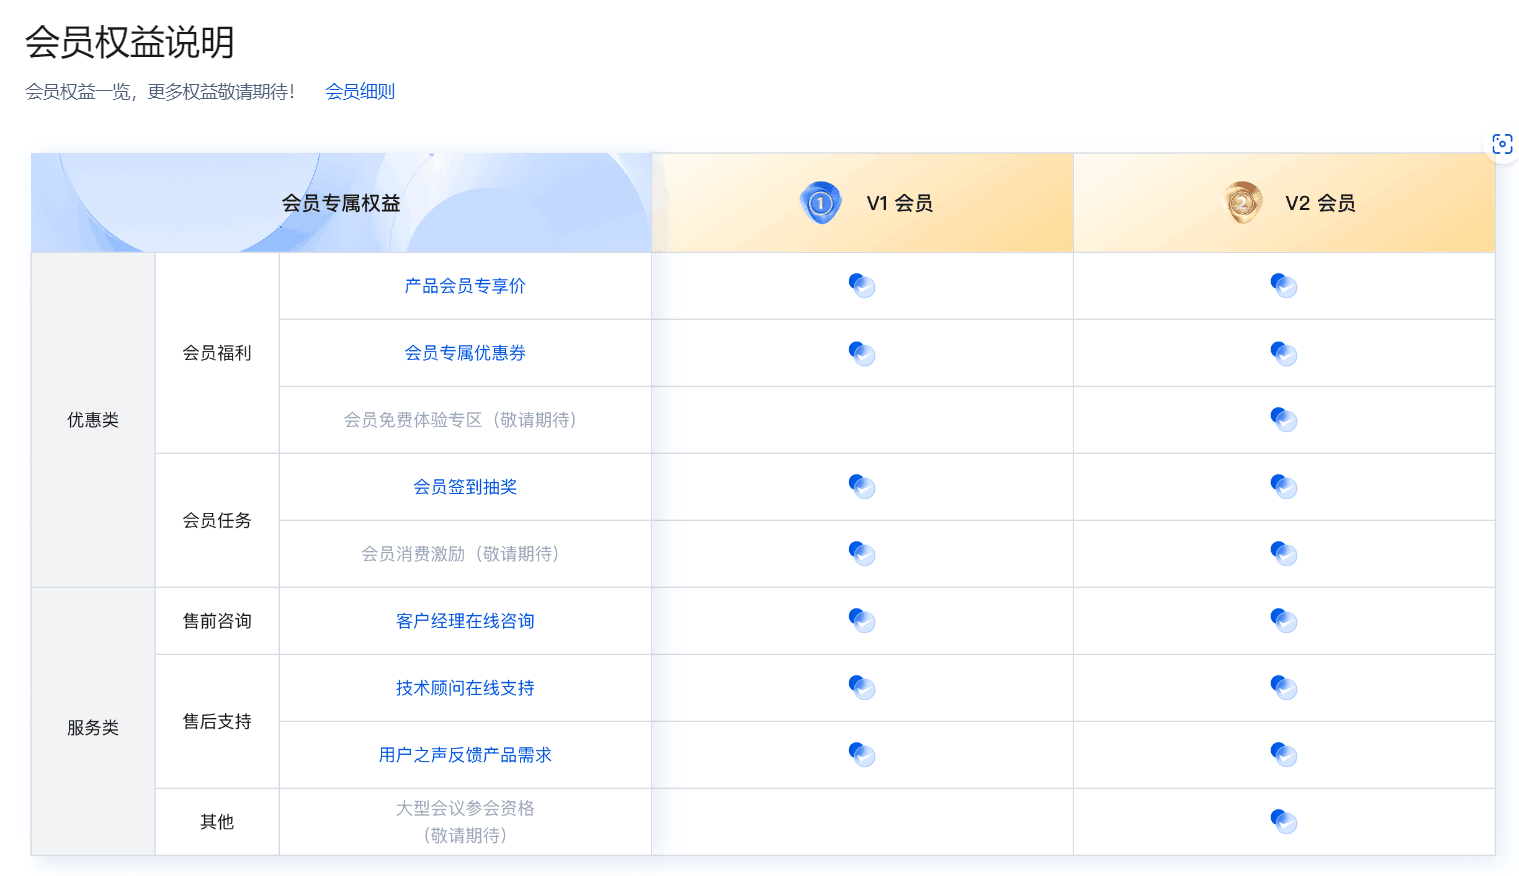This screenshot has width=1519, height=876.
Task: Click V2 checkmark for 用户之声反馈产品需求
Action: tap(1284, 755)
